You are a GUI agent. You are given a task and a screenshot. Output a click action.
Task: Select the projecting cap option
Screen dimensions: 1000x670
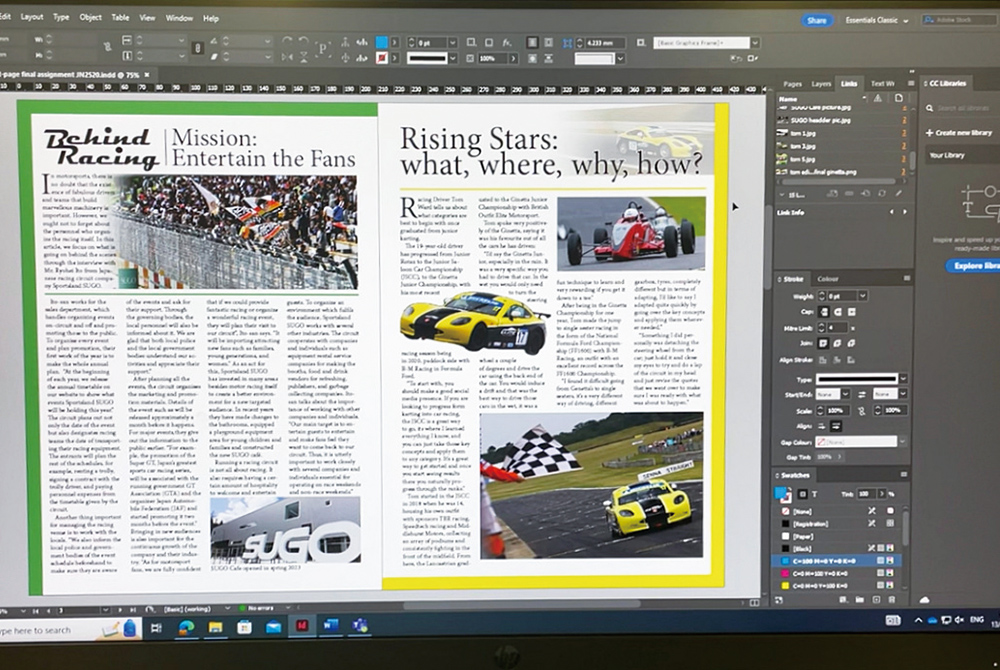point(851,312)
